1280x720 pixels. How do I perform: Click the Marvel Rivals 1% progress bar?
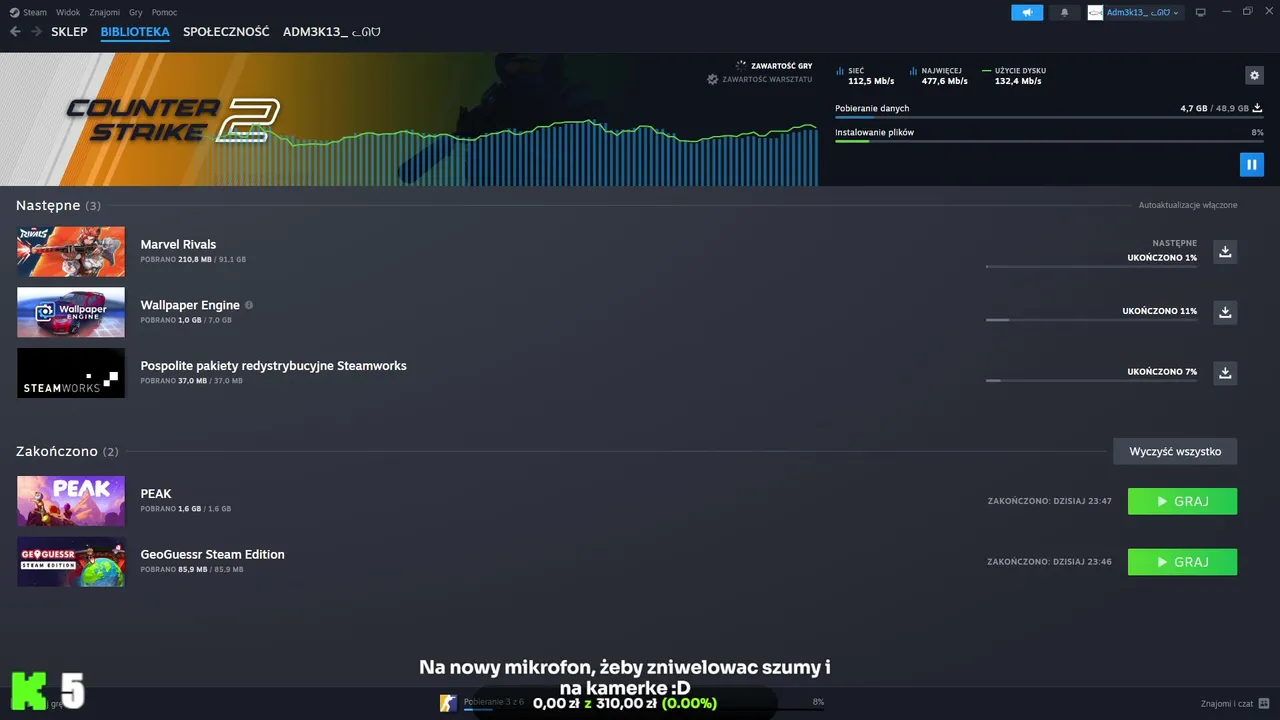[1091, 267]
